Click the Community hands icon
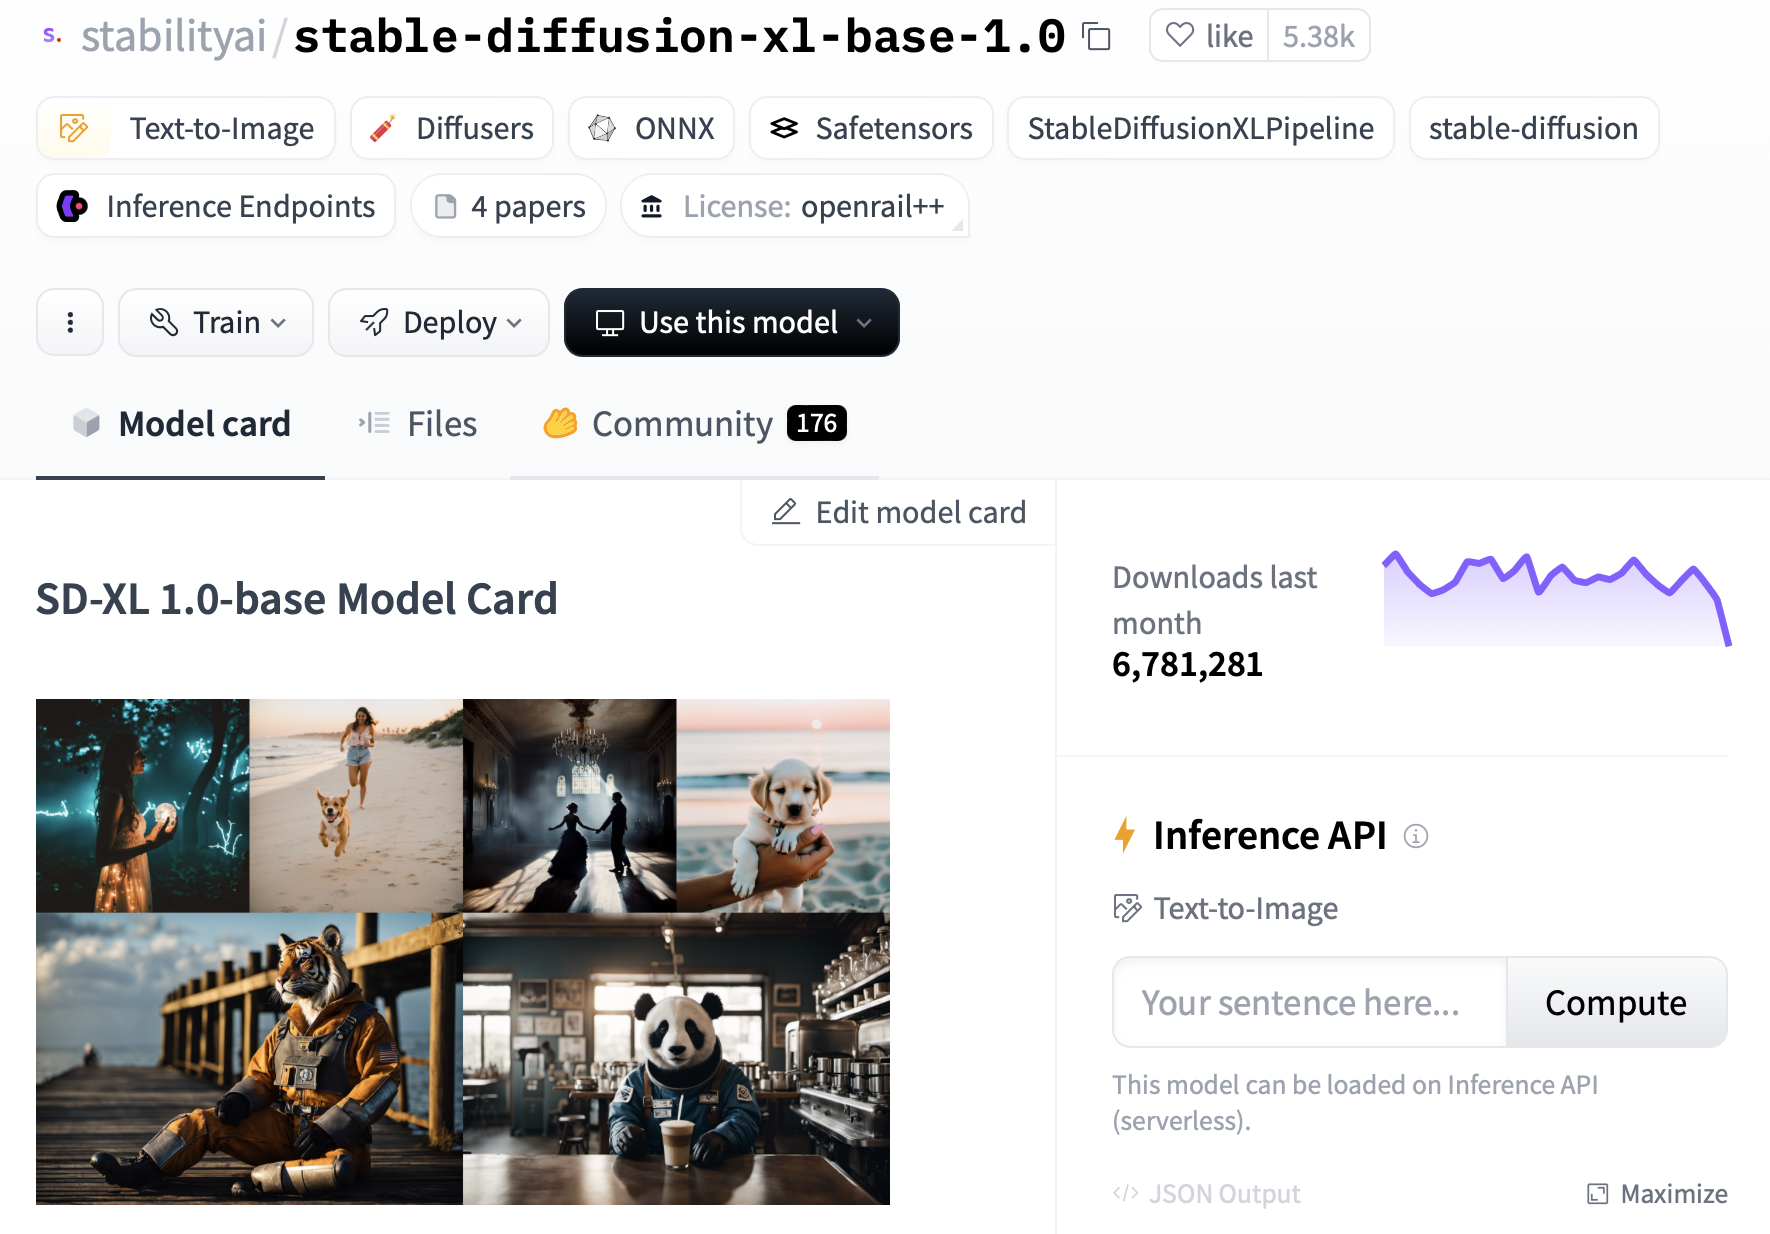 561,423
